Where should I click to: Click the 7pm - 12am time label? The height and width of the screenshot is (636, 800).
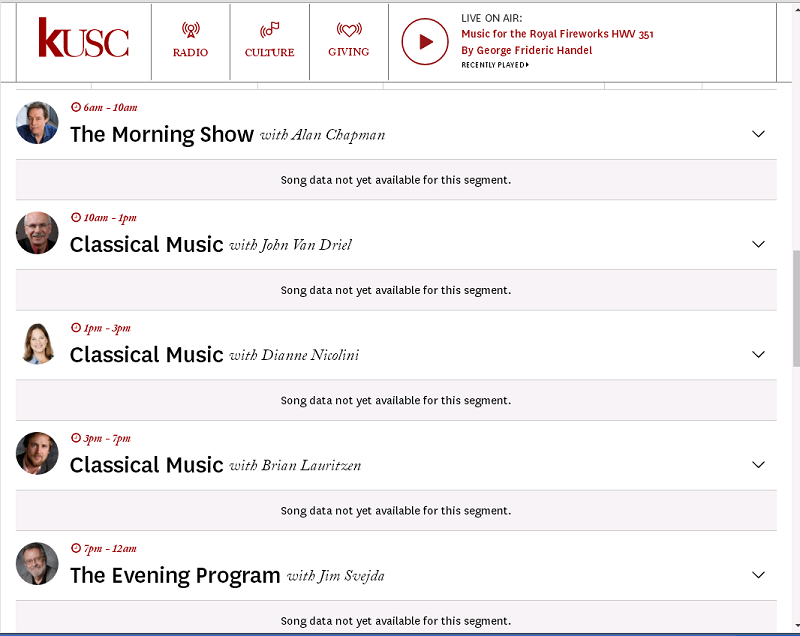(104, 548)
